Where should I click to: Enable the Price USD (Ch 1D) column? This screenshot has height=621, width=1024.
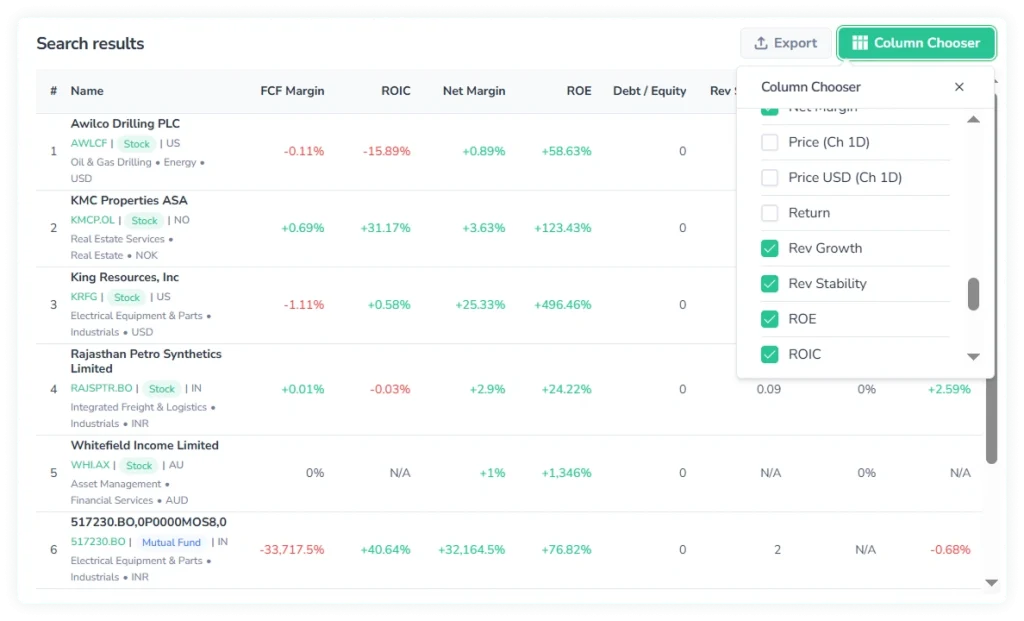coord(770,177)
